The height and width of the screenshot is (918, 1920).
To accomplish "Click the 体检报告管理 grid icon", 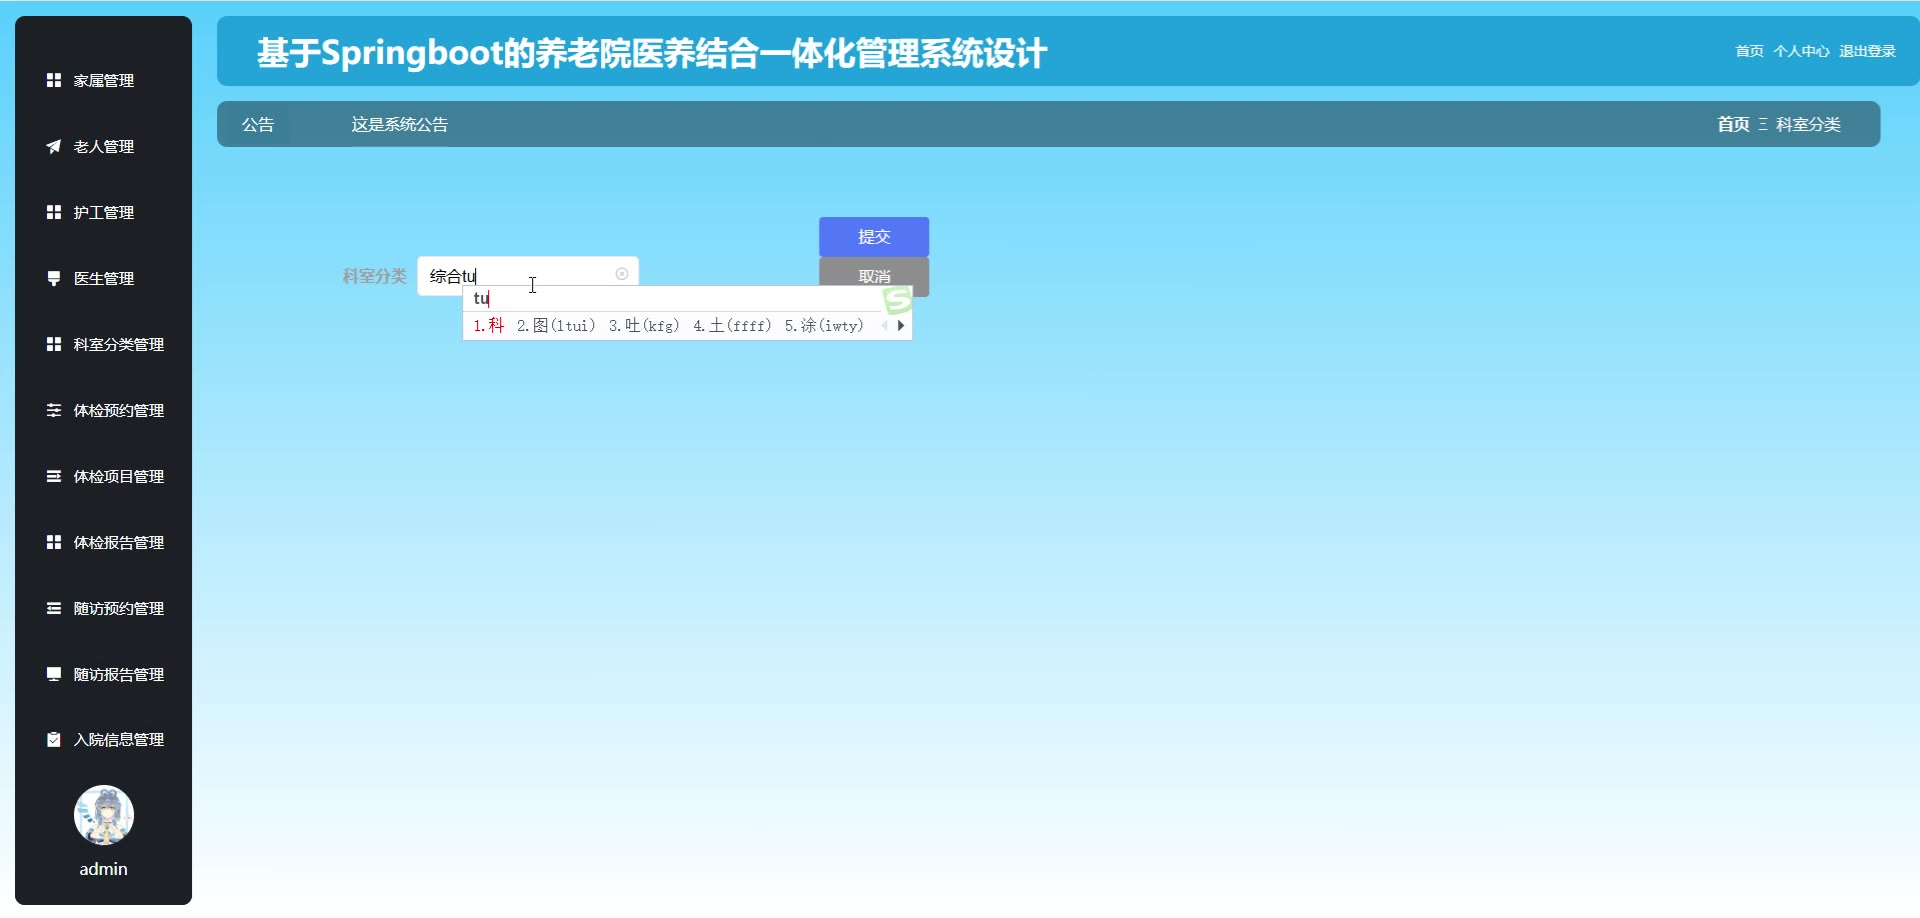I will pyautogui.click(x=54, y=542).
